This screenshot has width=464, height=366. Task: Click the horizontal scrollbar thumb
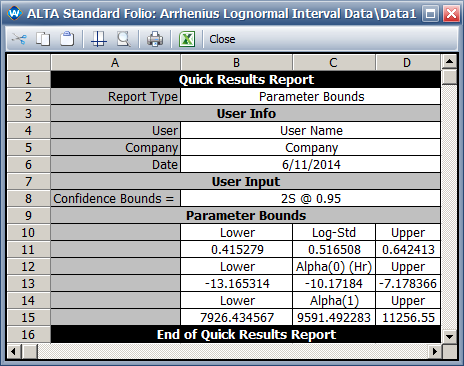(x=29, y=351)
